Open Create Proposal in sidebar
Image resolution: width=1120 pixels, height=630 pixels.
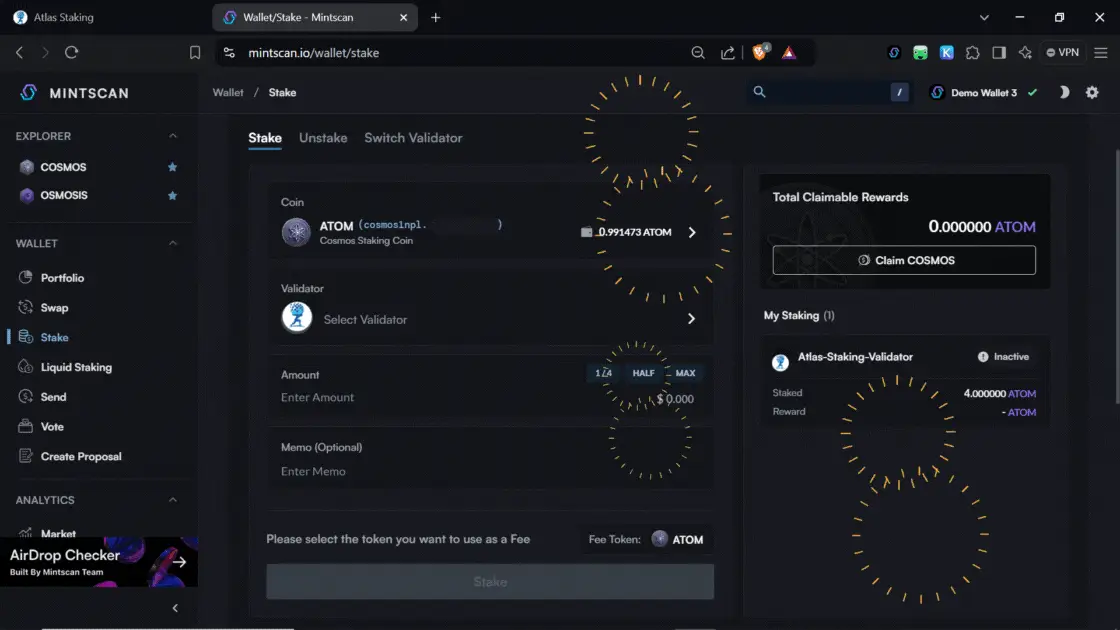point(81,457)
